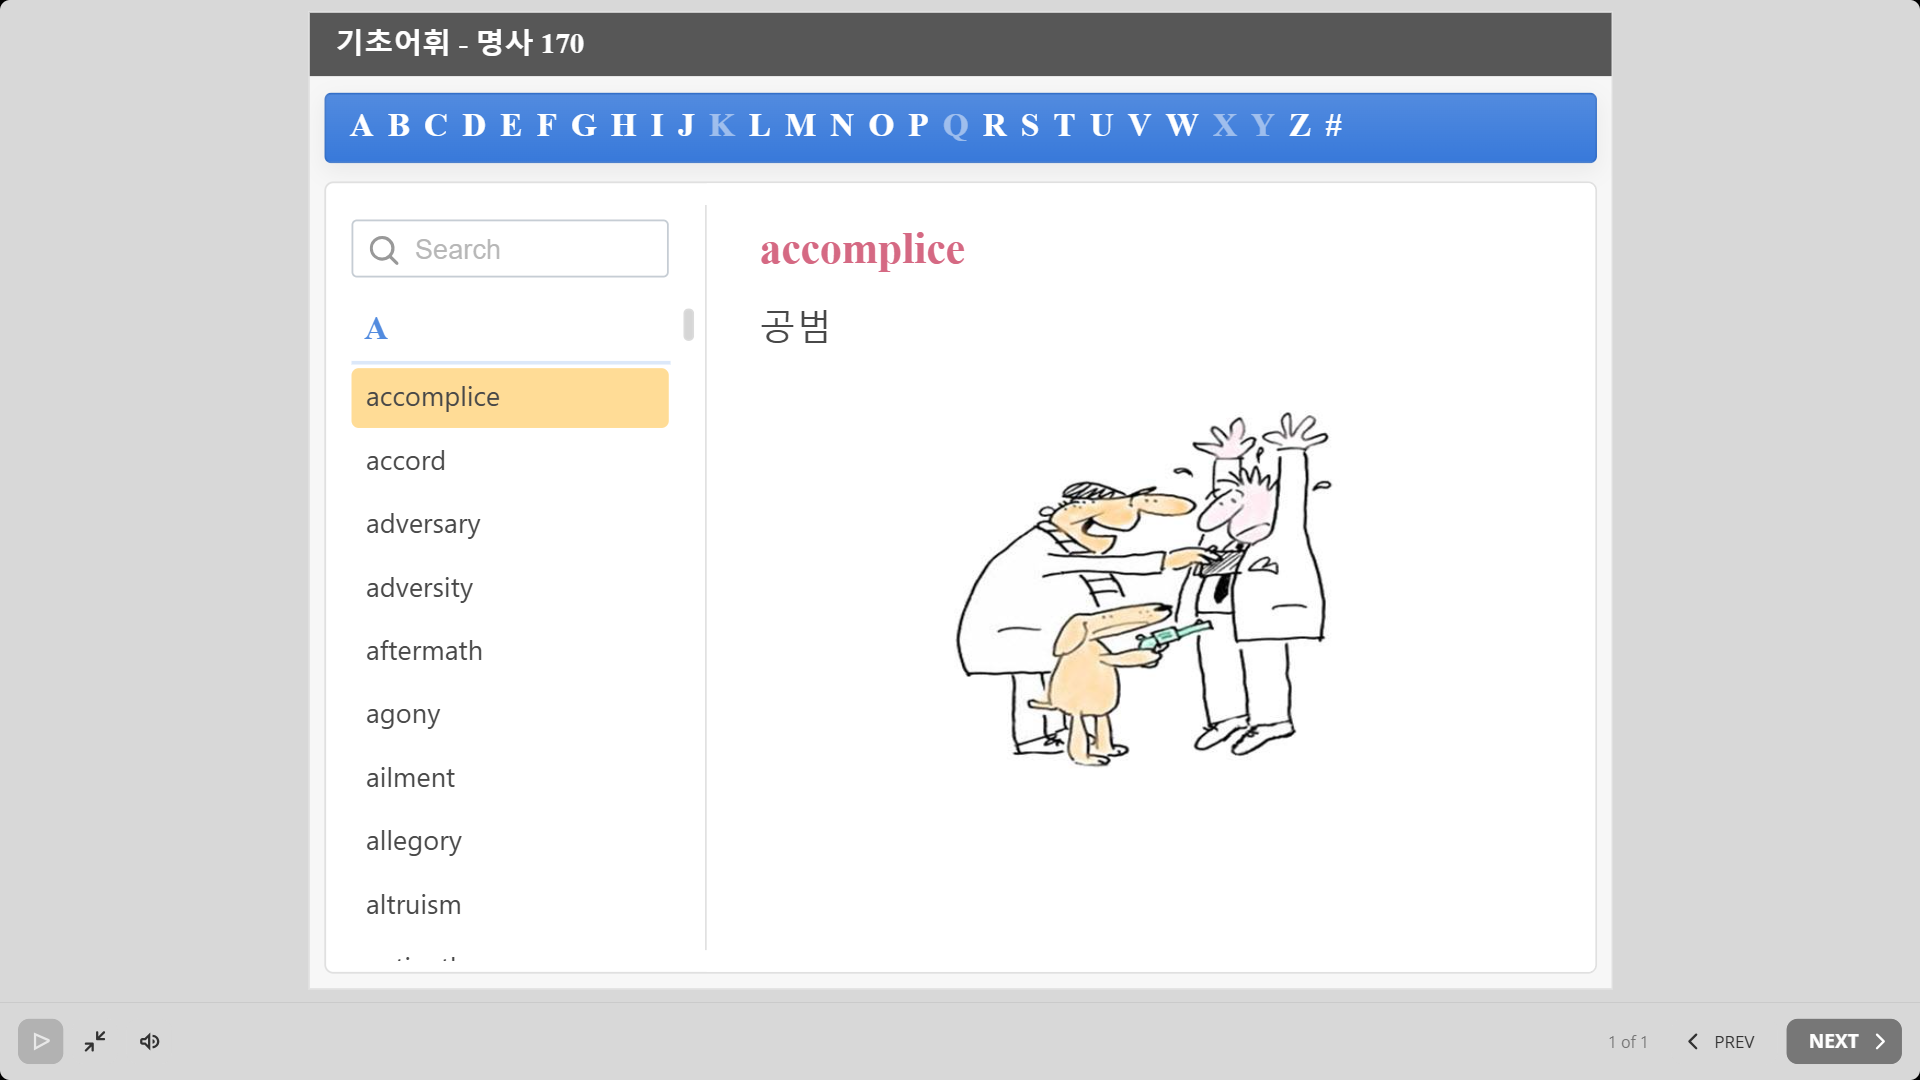Go back using the PREV button

point(1721,1041)
